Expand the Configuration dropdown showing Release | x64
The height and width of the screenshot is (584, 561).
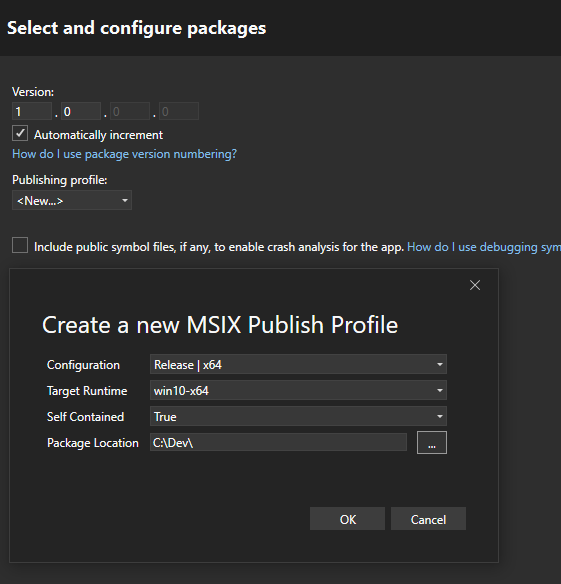click(298, 364)
